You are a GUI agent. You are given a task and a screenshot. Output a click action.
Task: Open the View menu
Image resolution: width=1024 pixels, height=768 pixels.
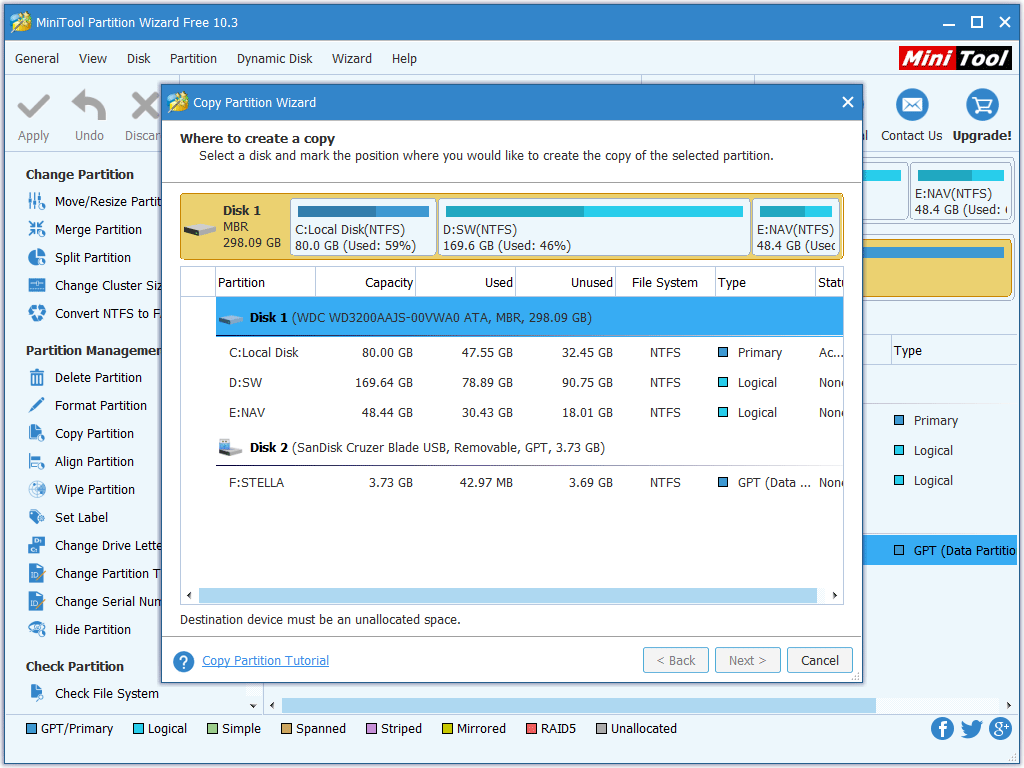tap(93, 59)
